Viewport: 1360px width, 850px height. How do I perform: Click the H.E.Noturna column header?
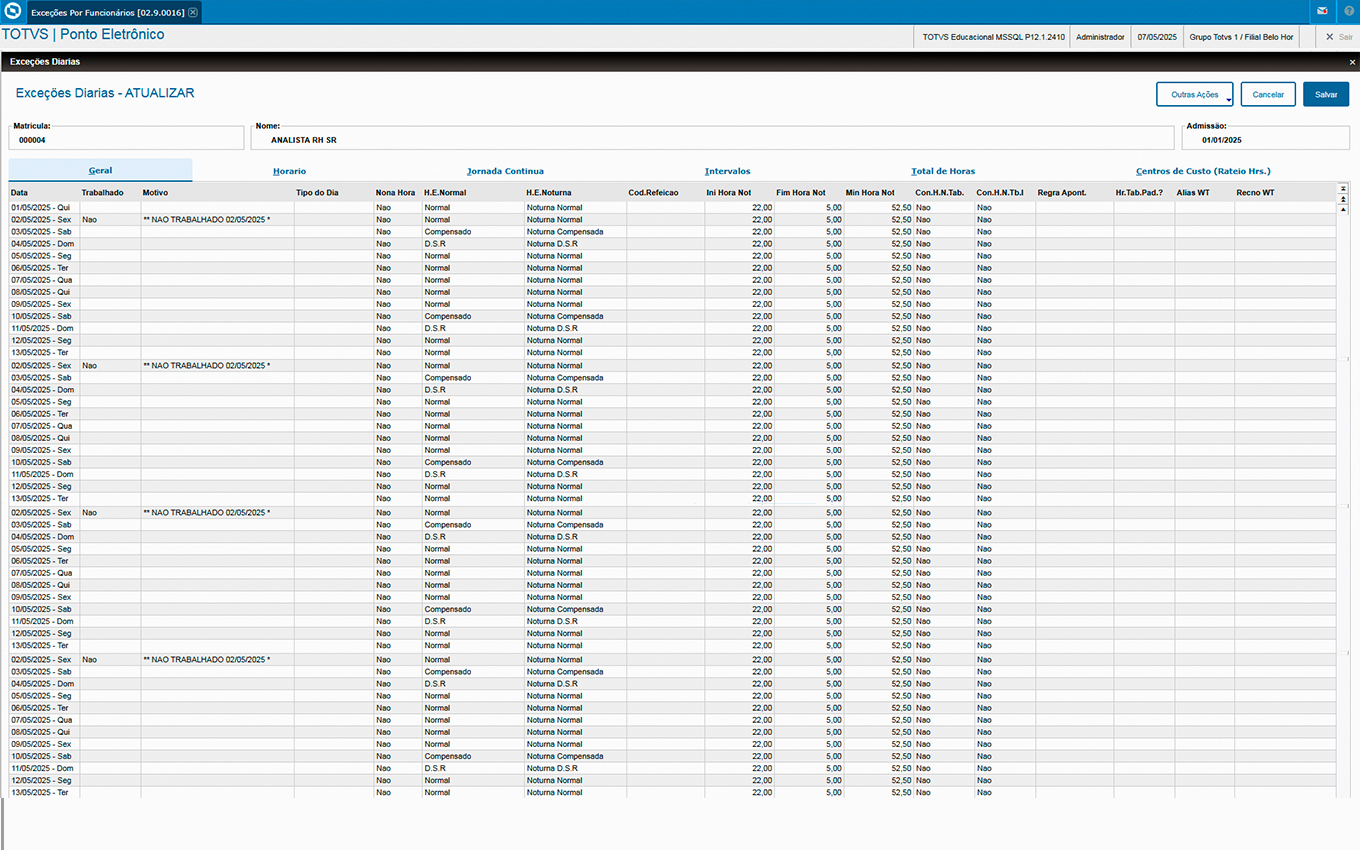[x=549, y=192]
